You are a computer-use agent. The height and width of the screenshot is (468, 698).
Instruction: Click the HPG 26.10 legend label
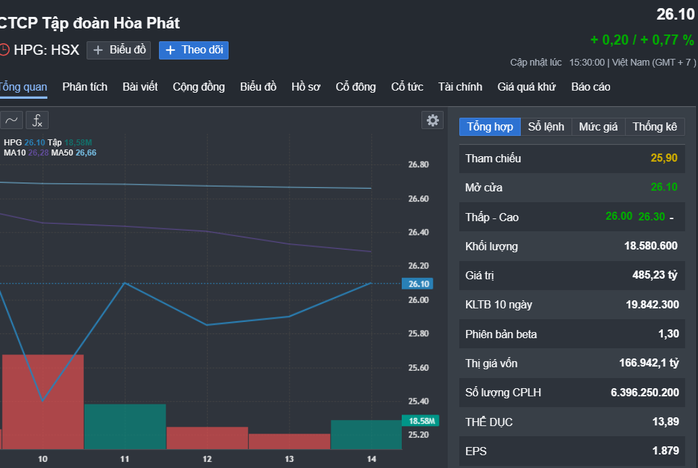coord(24,142)
